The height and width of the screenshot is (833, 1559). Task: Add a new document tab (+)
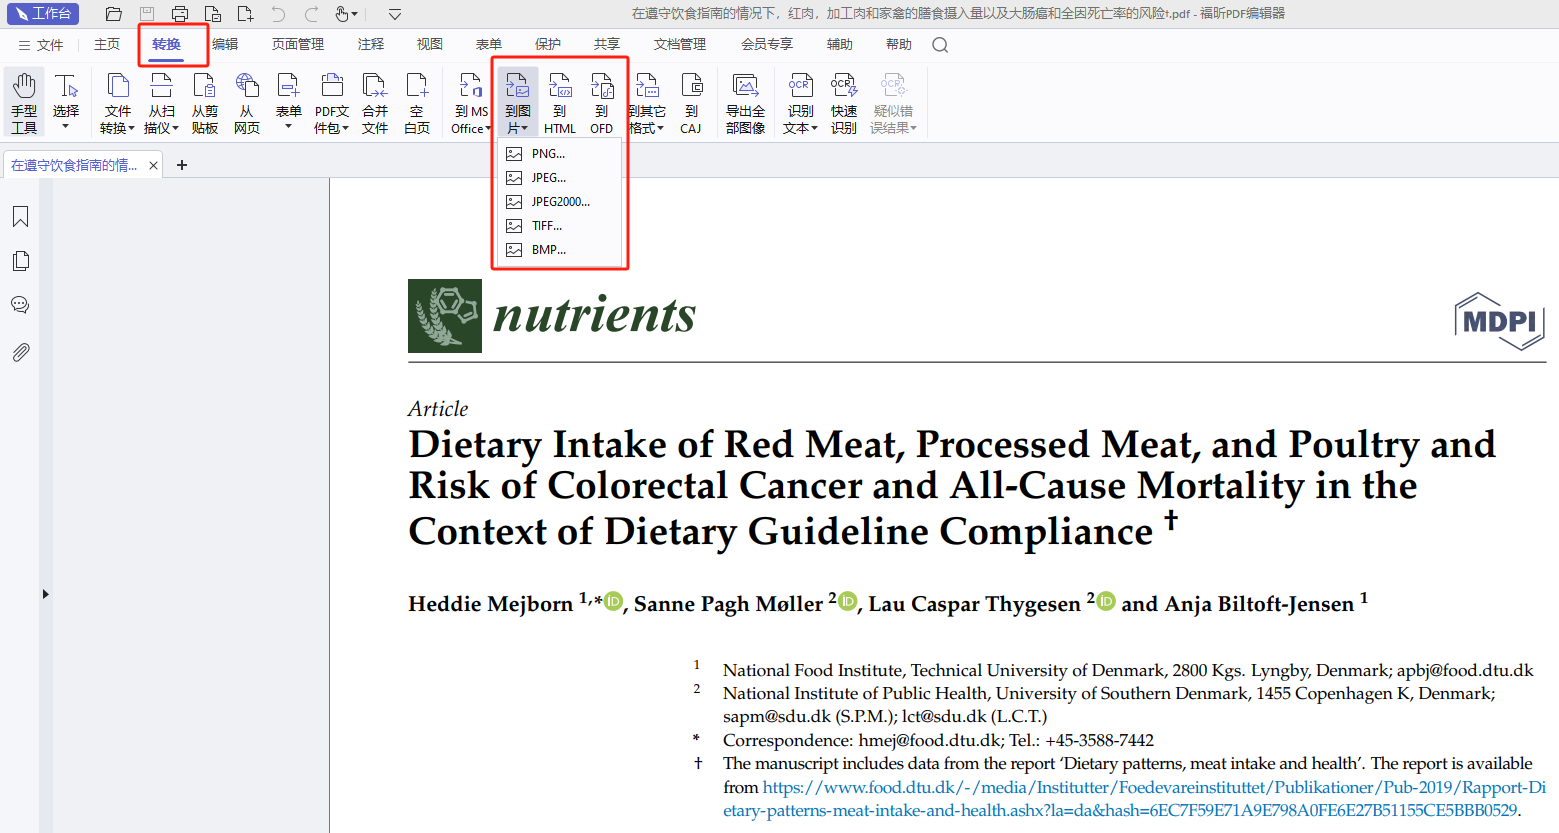(182, 165)
